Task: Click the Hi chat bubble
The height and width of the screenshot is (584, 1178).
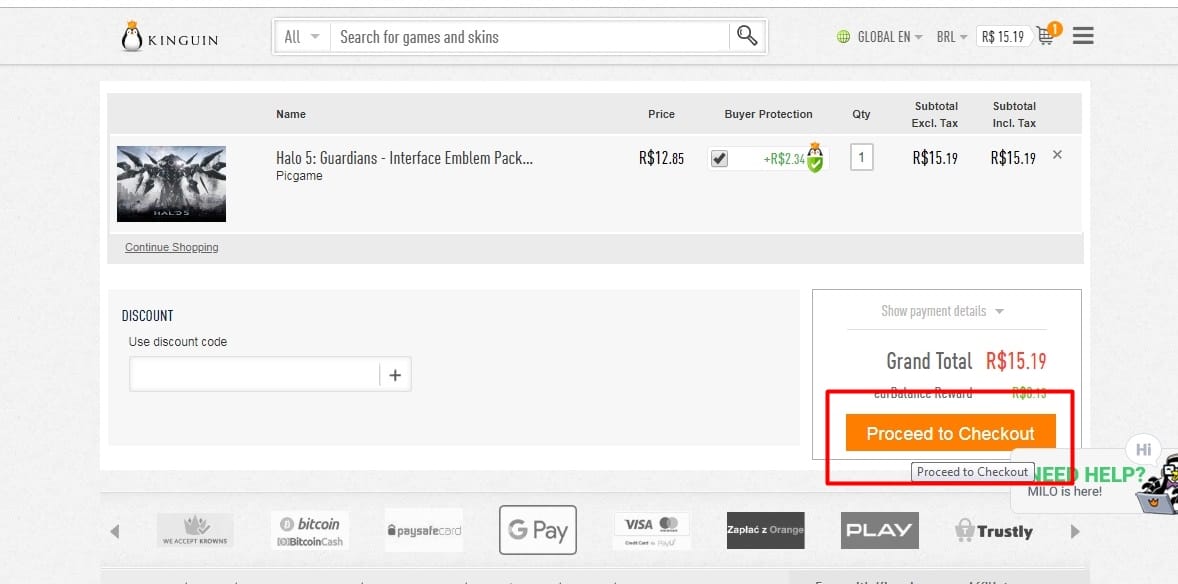Action: coord(1143,450)
